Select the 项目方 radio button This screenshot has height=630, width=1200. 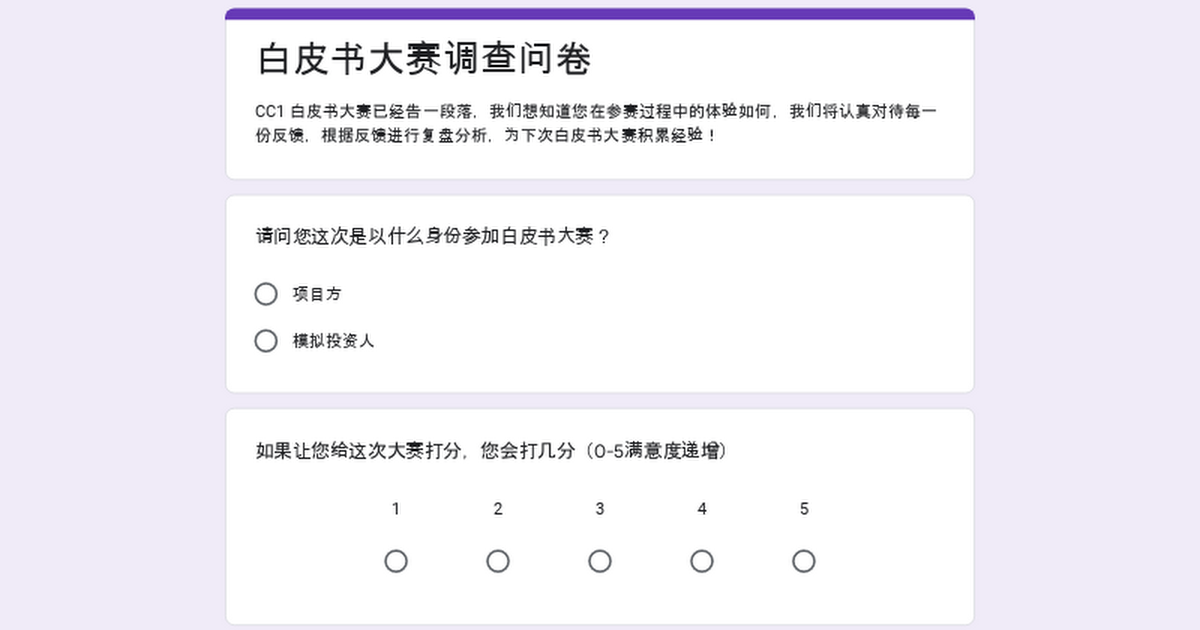tap(266, 294)
